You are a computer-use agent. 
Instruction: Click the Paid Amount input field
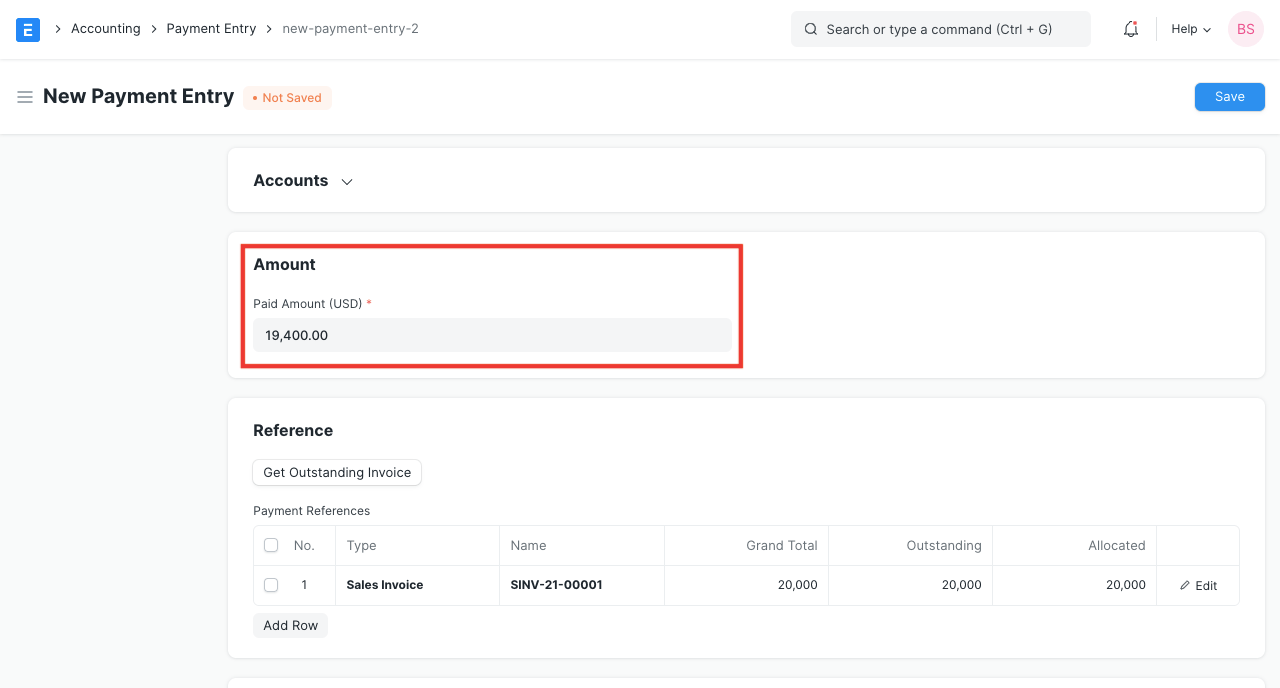click(x=492, y=335)
